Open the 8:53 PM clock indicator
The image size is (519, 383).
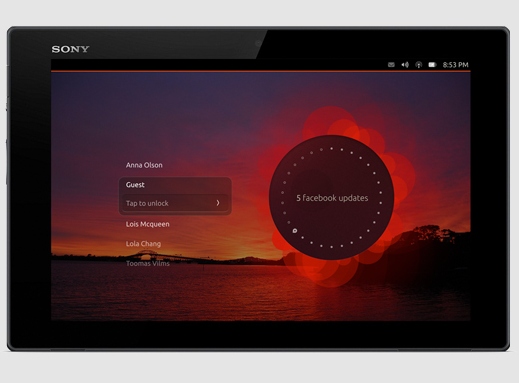tap(455, 65)
